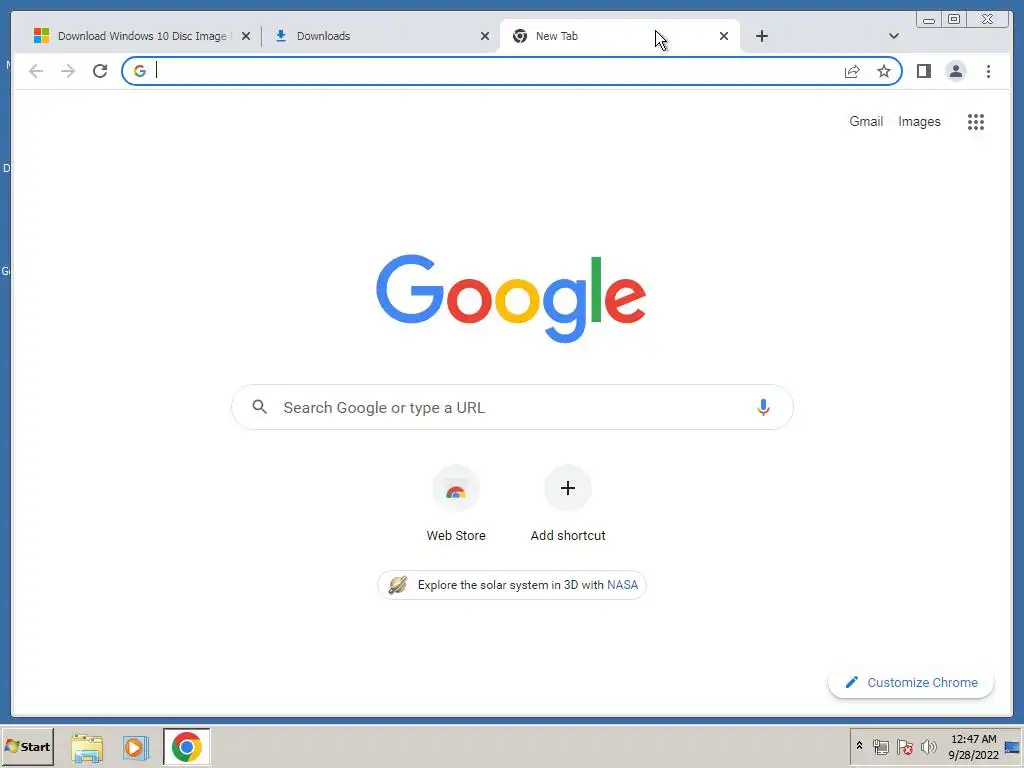Open Explore the solar system NASA link

(512, 584)
